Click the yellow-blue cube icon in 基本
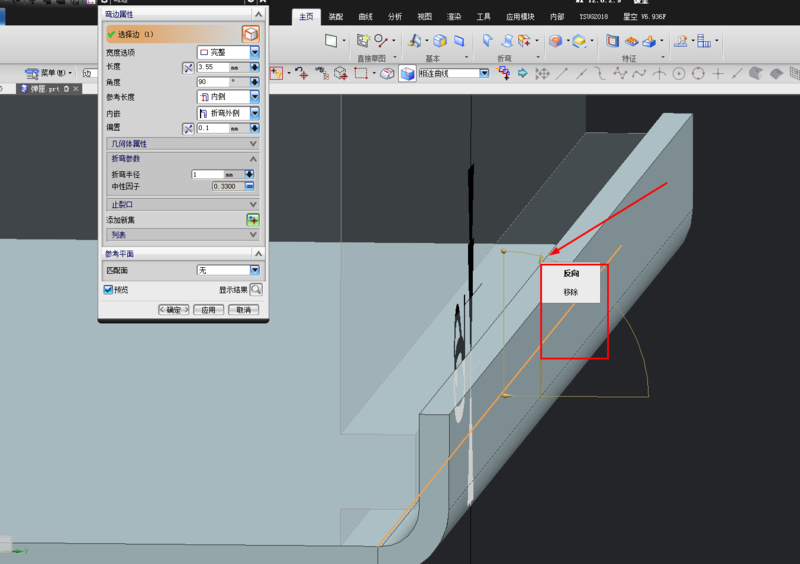 [x=440, y=40]
